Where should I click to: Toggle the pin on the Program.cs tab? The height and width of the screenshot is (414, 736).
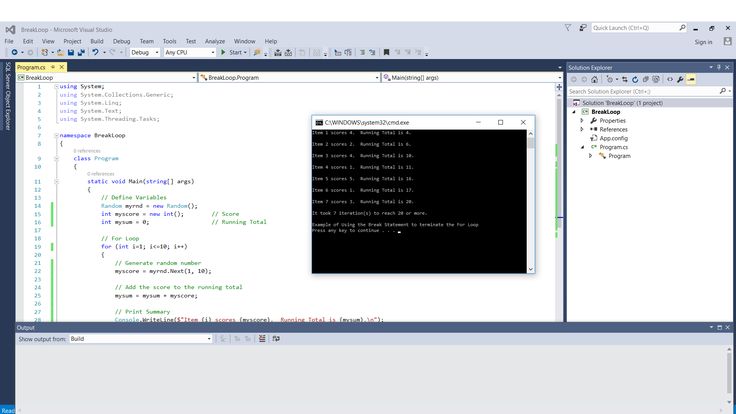tap(50, 66)
